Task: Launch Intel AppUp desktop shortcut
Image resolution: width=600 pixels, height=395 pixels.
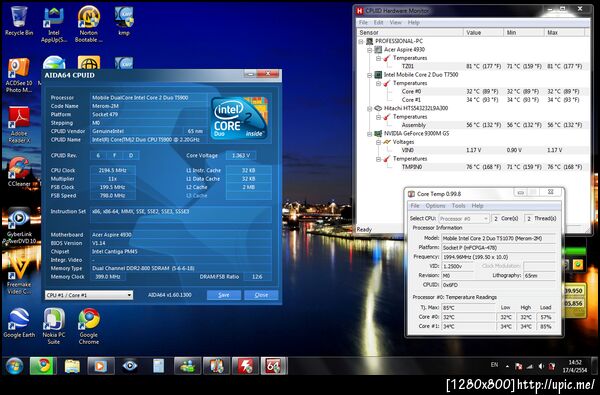Action: coord(54,24)
